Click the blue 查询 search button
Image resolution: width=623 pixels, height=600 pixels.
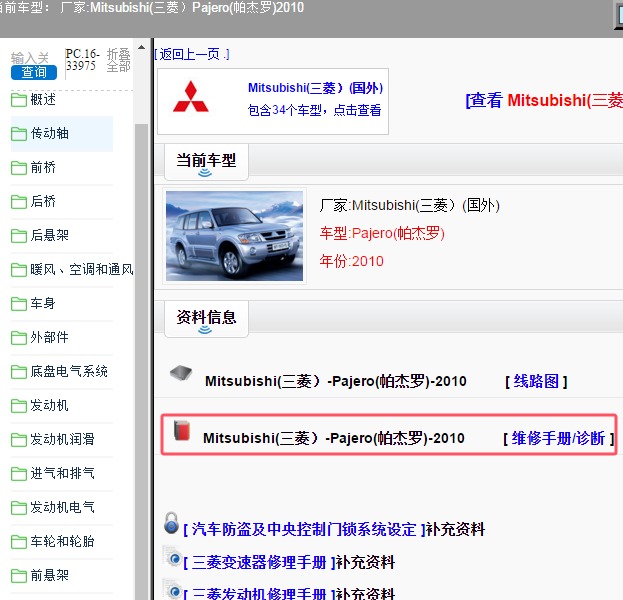tap(34, 72)
